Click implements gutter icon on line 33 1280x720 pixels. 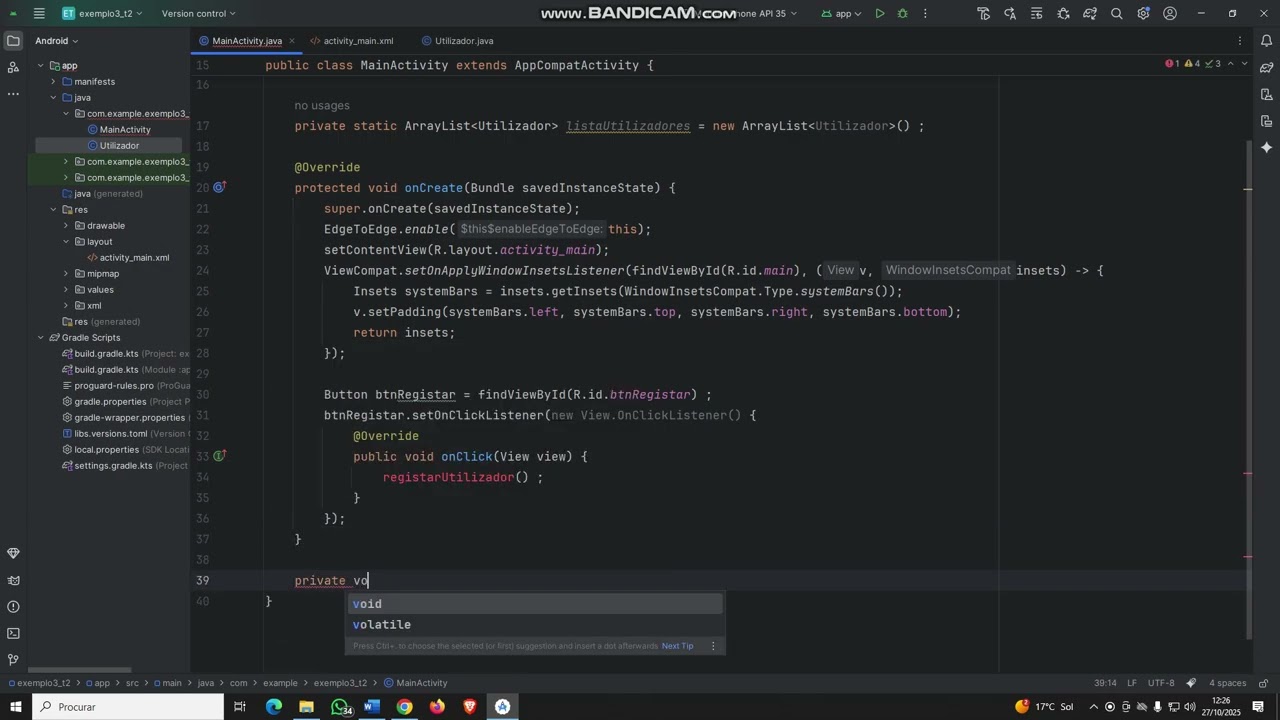tap(220, 456)
